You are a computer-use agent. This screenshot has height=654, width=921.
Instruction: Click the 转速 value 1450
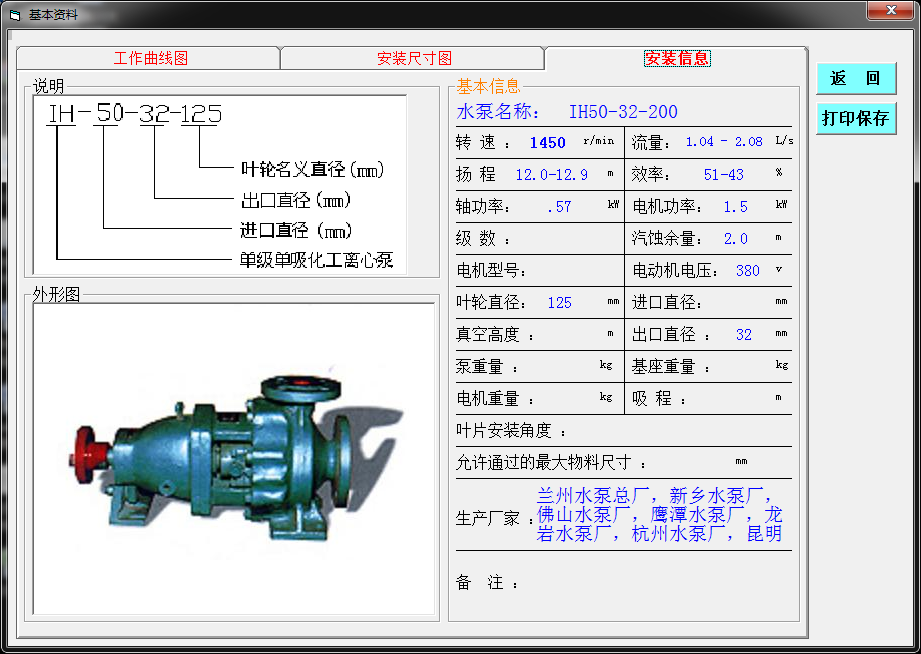coord(547,143)
